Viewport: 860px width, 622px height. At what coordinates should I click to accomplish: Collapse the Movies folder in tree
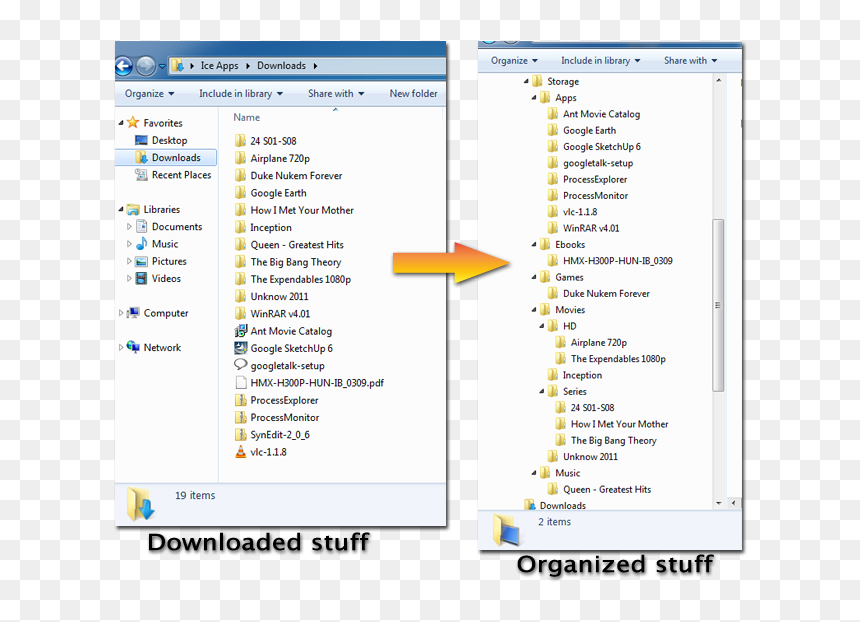tap(534, 310)
